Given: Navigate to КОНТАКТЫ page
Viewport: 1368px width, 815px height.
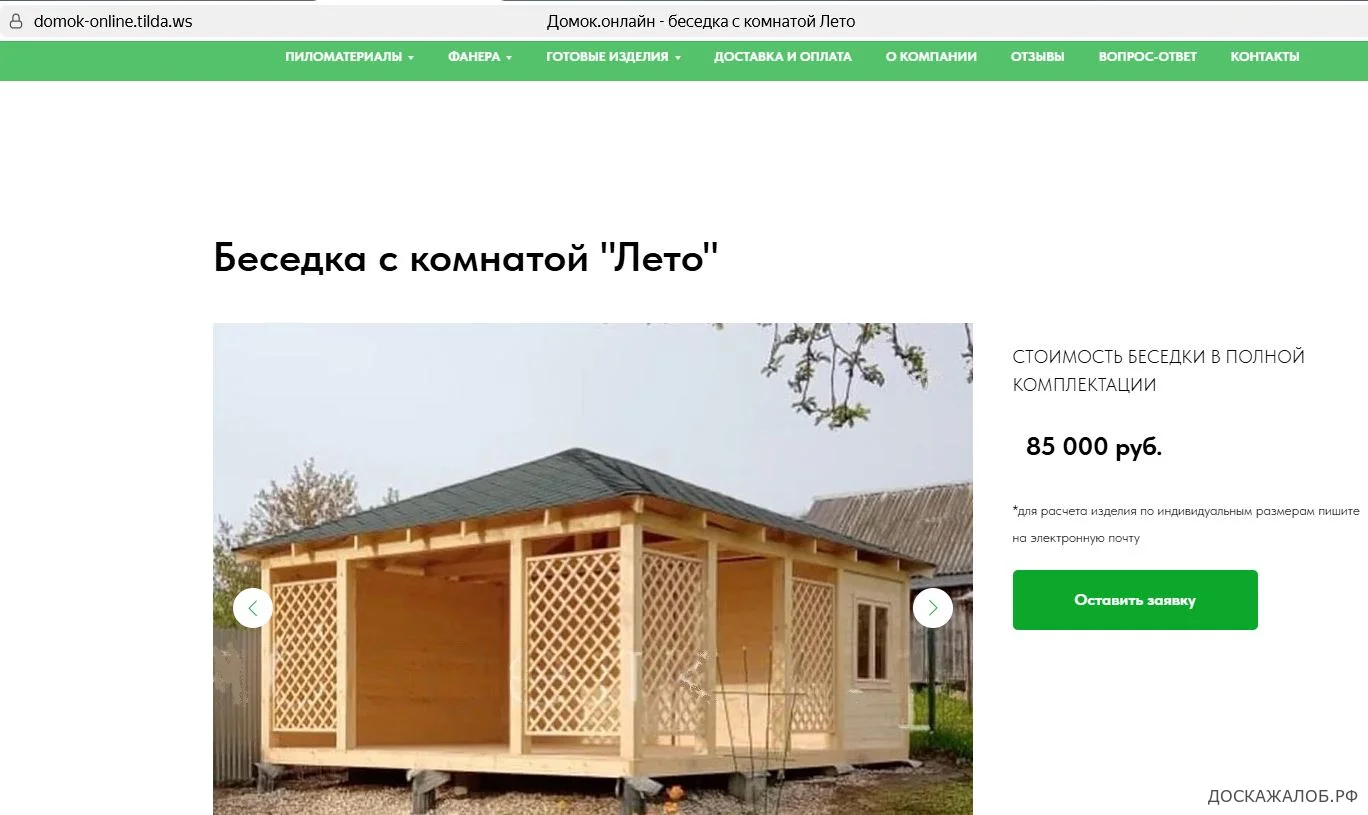Looking at the screenshot, I should pos(1265,57).
